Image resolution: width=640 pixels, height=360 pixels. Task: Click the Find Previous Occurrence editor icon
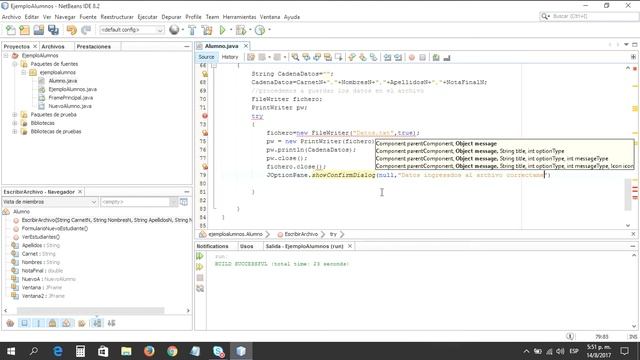306,58
